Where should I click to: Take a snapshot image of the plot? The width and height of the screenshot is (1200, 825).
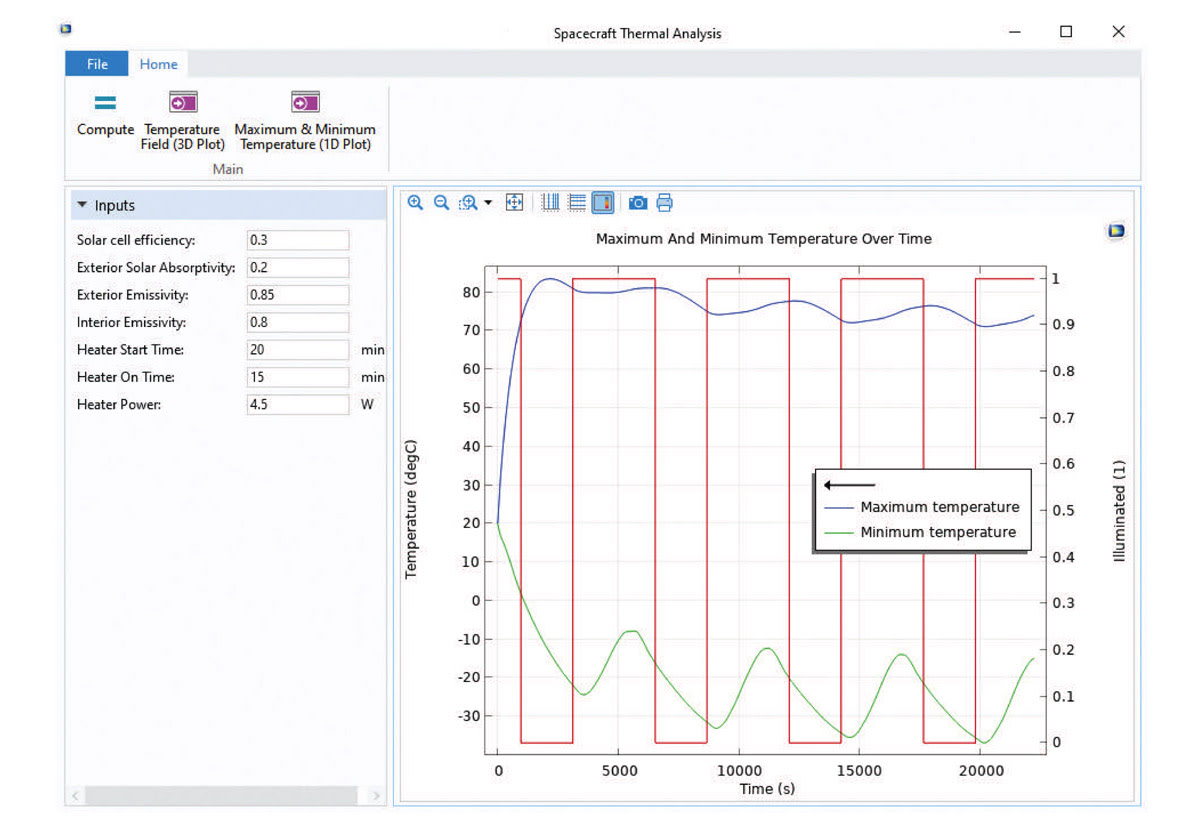pyautogui.click(x=638, y=203)
